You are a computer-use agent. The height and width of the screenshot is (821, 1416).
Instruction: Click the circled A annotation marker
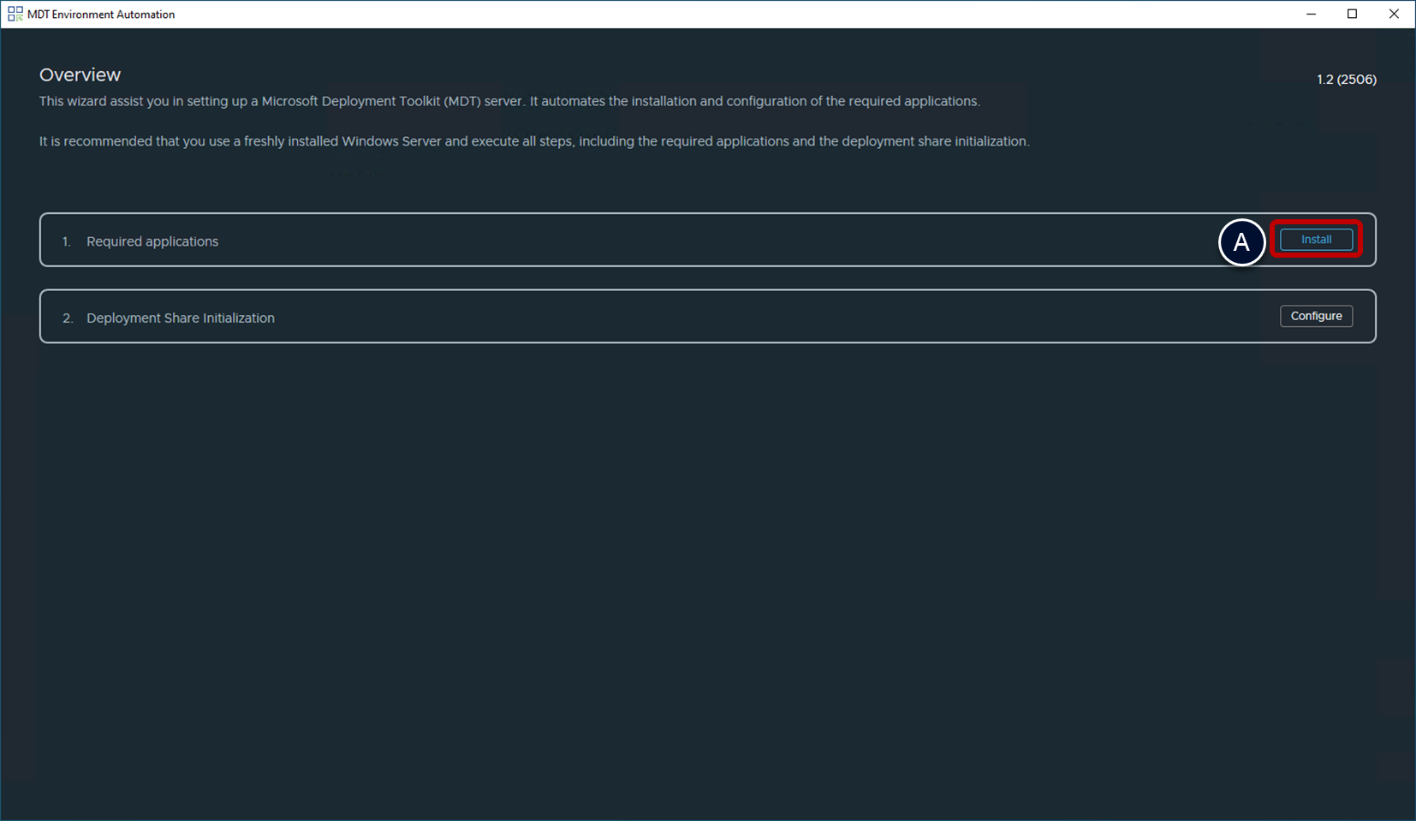coord(1241,243)
